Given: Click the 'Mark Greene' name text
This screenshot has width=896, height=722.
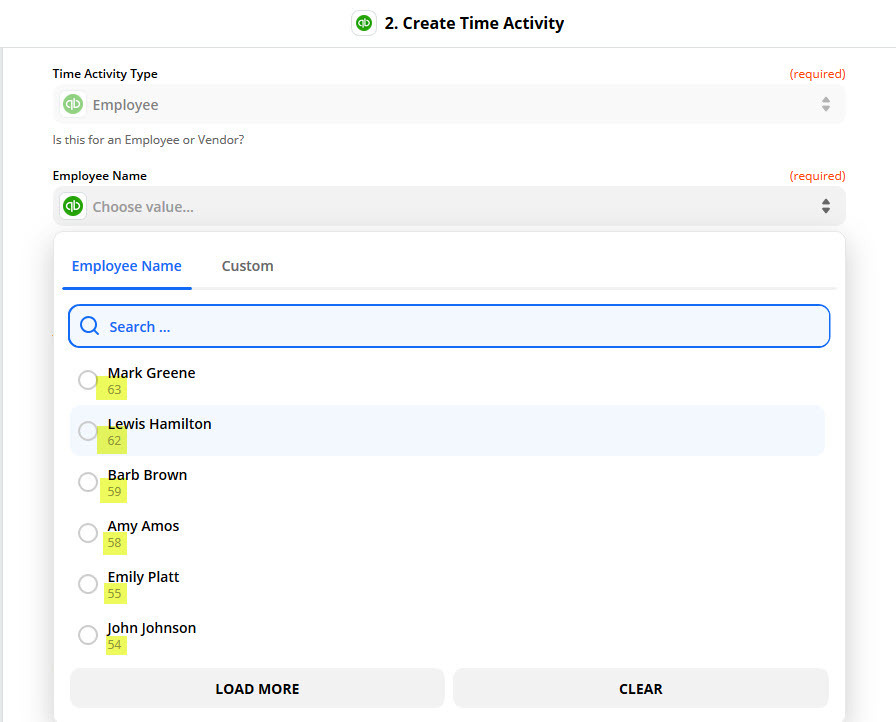Looking at the screenshot, I should click(x=151, y=373).
